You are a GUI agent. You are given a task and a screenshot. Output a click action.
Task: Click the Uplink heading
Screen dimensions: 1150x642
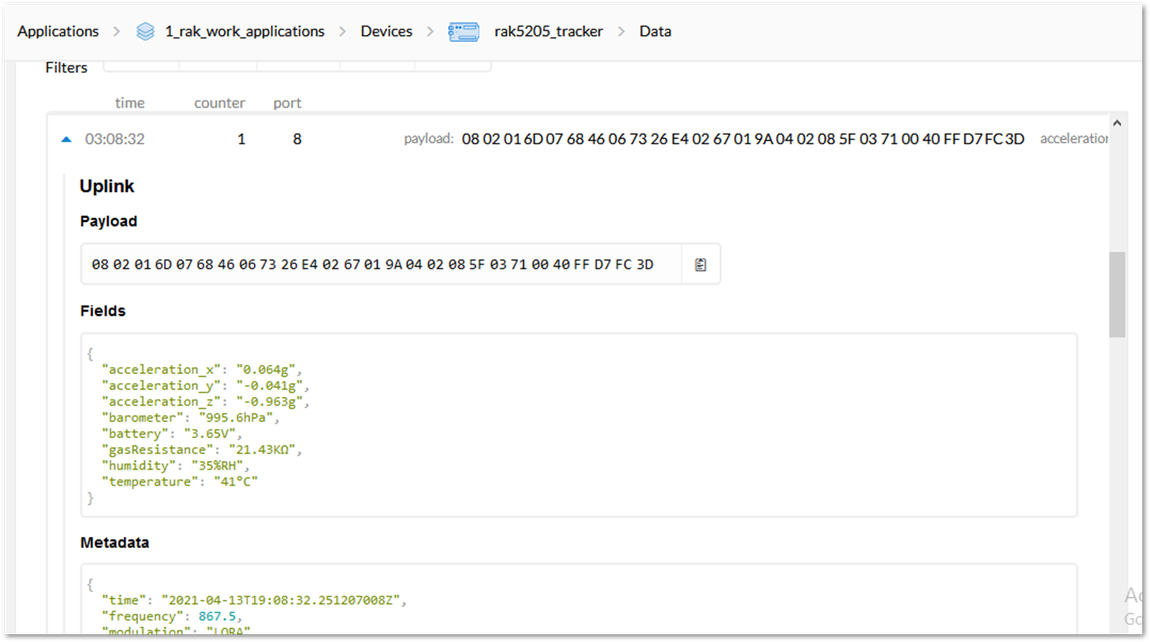click(x=107, y=186)
